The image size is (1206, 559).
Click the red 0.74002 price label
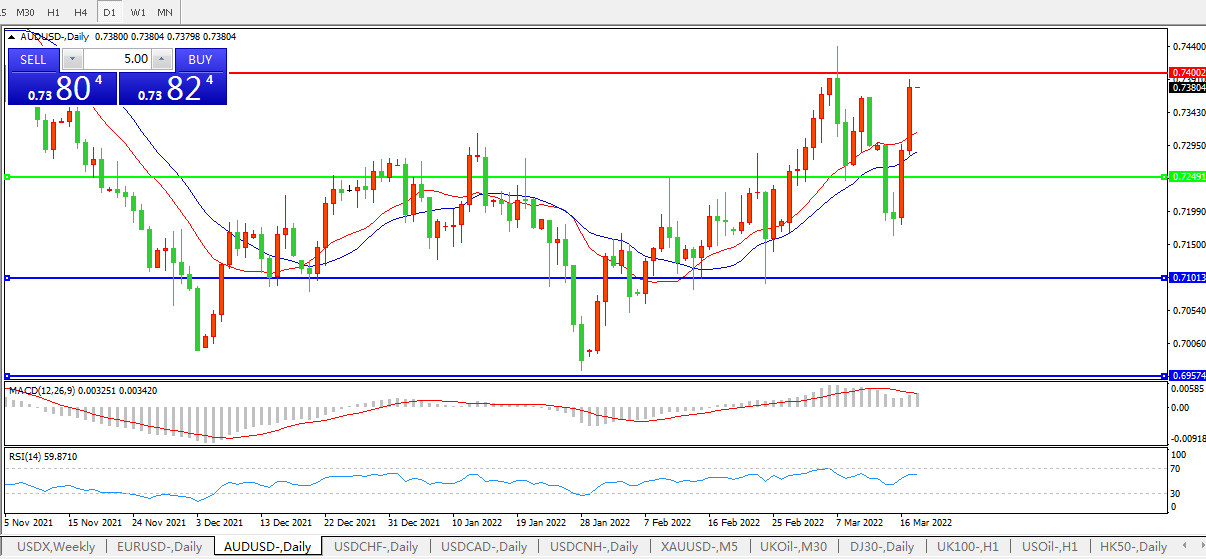coord(1187,73)
